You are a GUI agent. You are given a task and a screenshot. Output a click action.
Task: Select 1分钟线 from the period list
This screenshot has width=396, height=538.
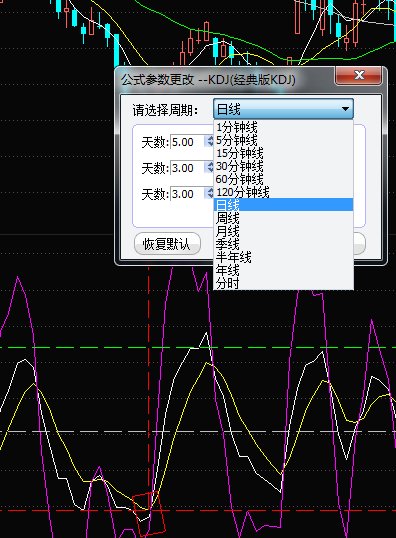pyautogui.click(x=283, y=127)
